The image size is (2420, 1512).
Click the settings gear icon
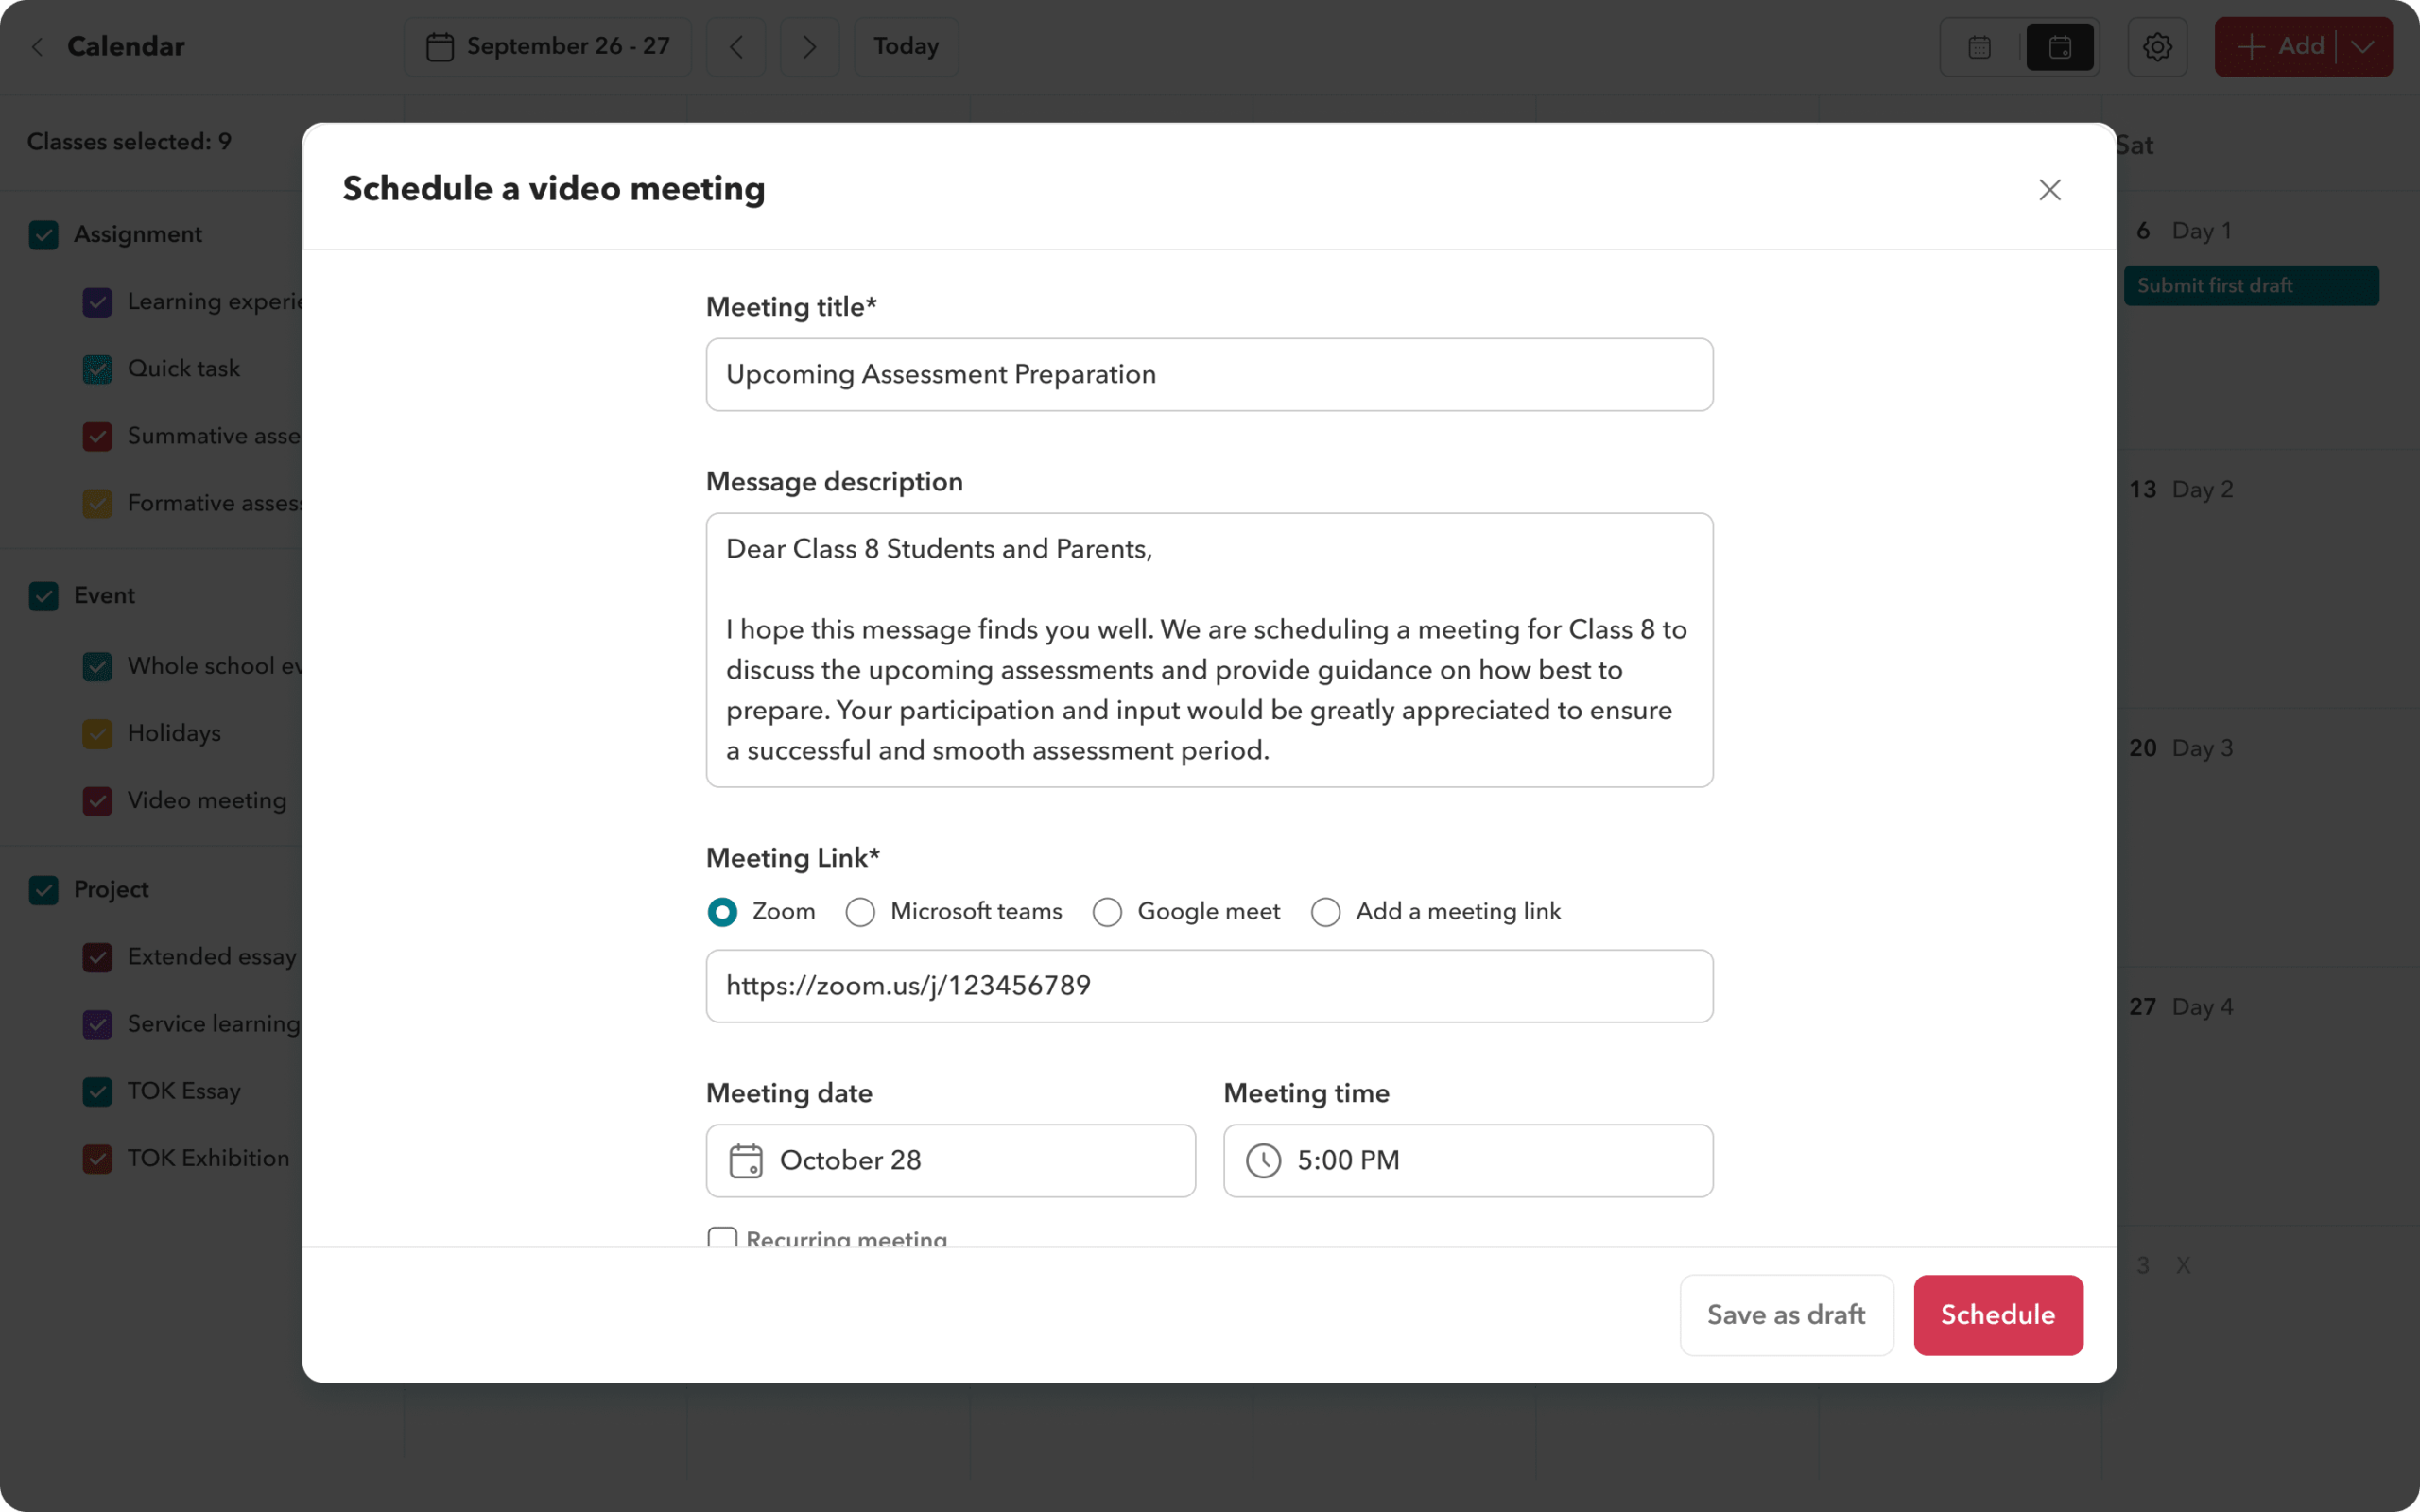point(2157,47)
